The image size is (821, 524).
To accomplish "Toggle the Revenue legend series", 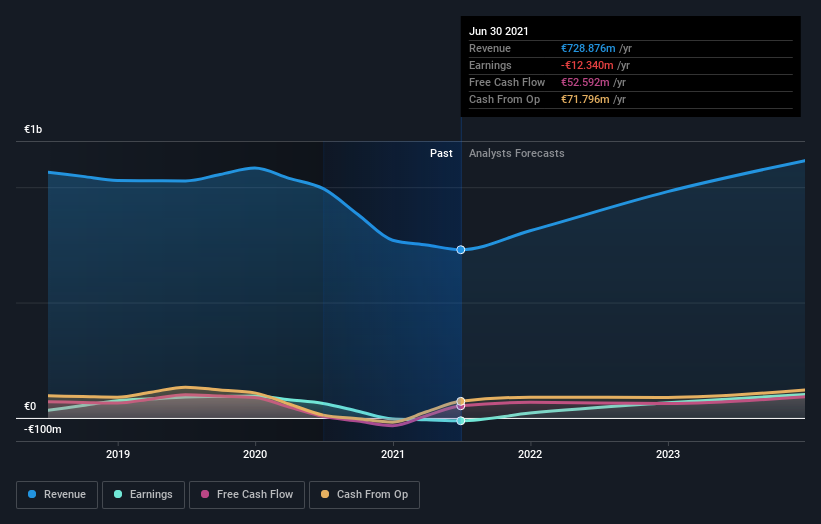I will coord(57,495).
